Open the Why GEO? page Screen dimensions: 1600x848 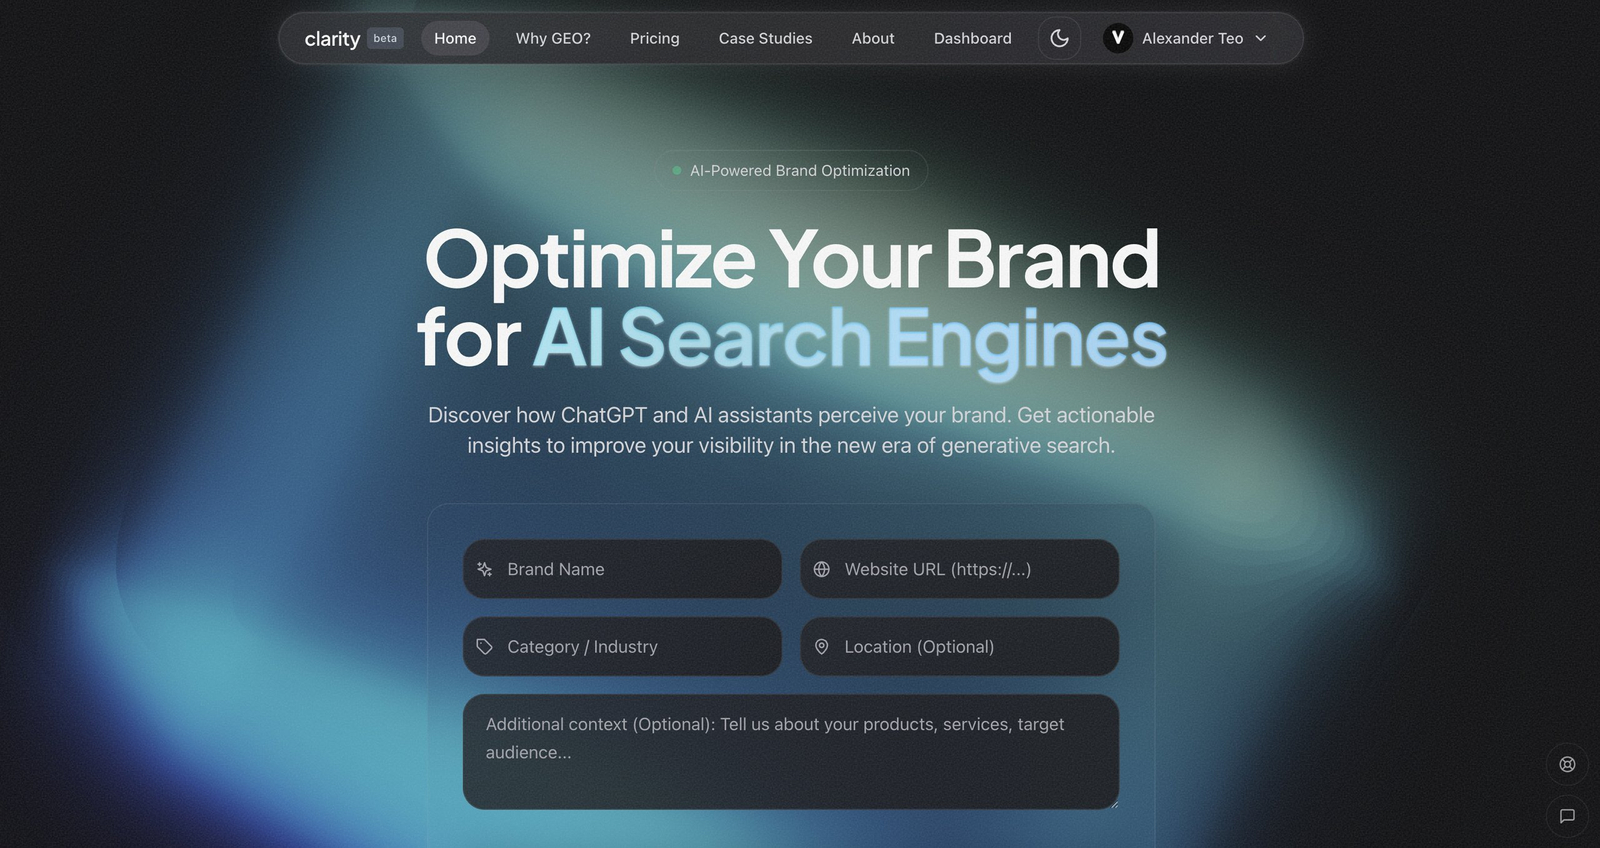(553, 38)
